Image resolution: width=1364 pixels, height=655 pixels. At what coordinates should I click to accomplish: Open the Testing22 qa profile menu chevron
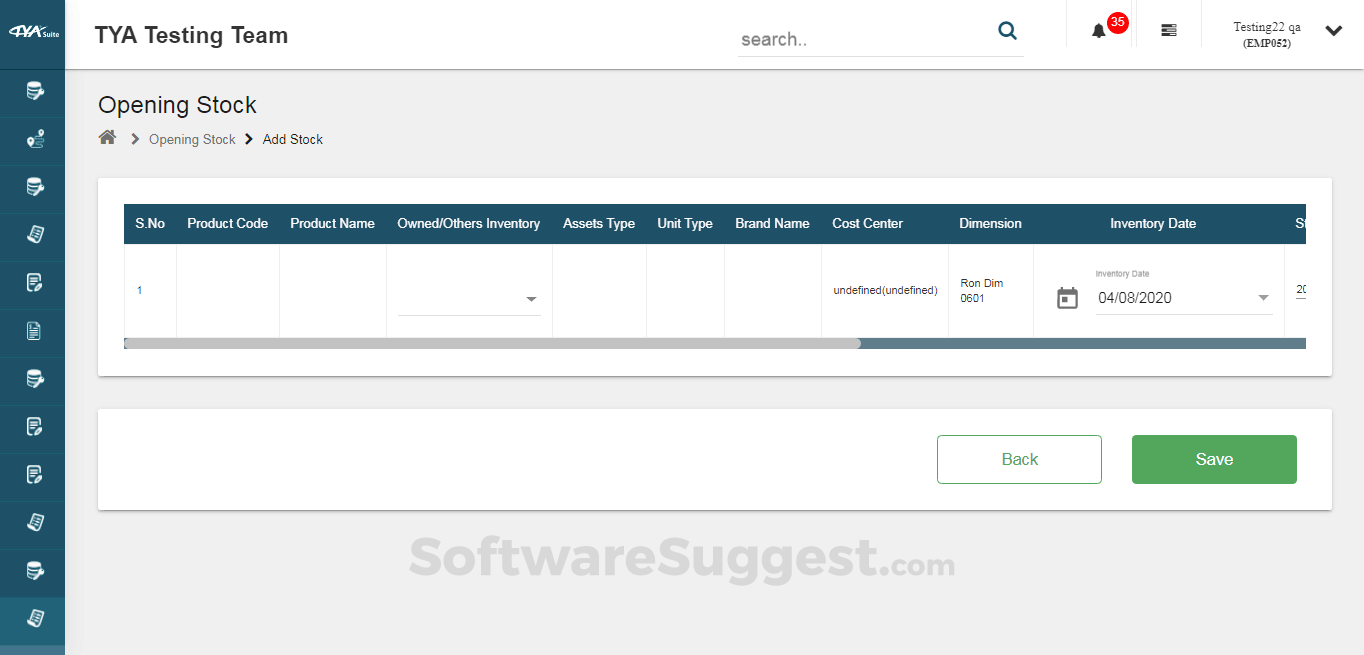click(1334, 31)
